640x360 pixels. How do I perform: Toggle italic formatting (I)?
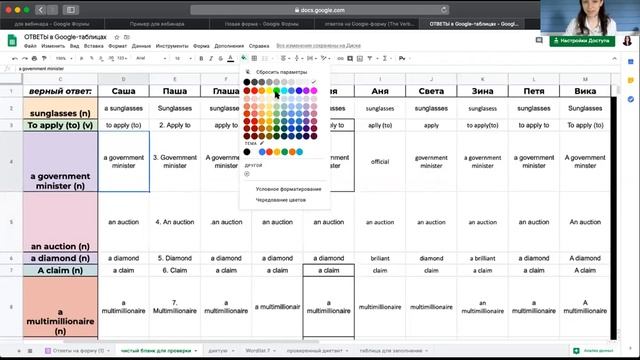(x=211, y=58)
